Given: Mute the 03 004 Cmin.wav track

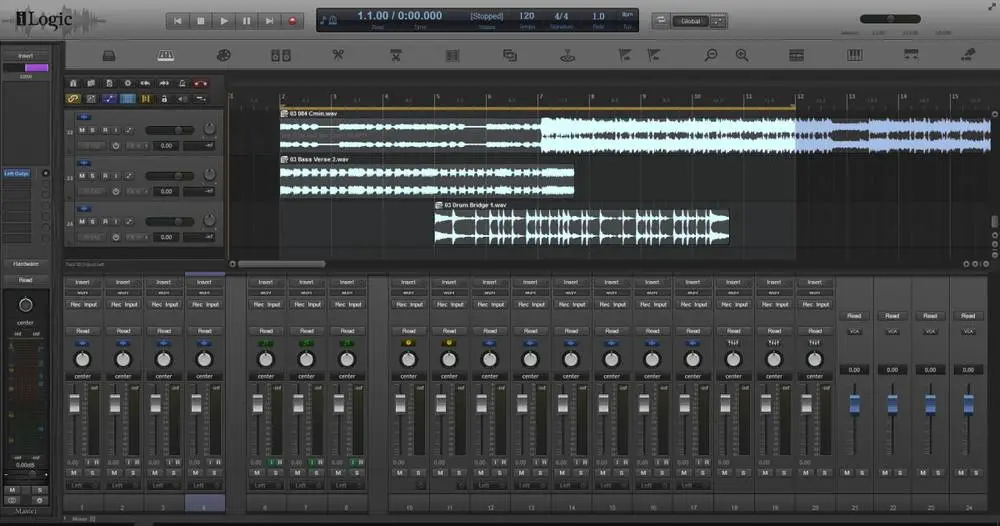Looking at the screenshot, I should [82, 130].
